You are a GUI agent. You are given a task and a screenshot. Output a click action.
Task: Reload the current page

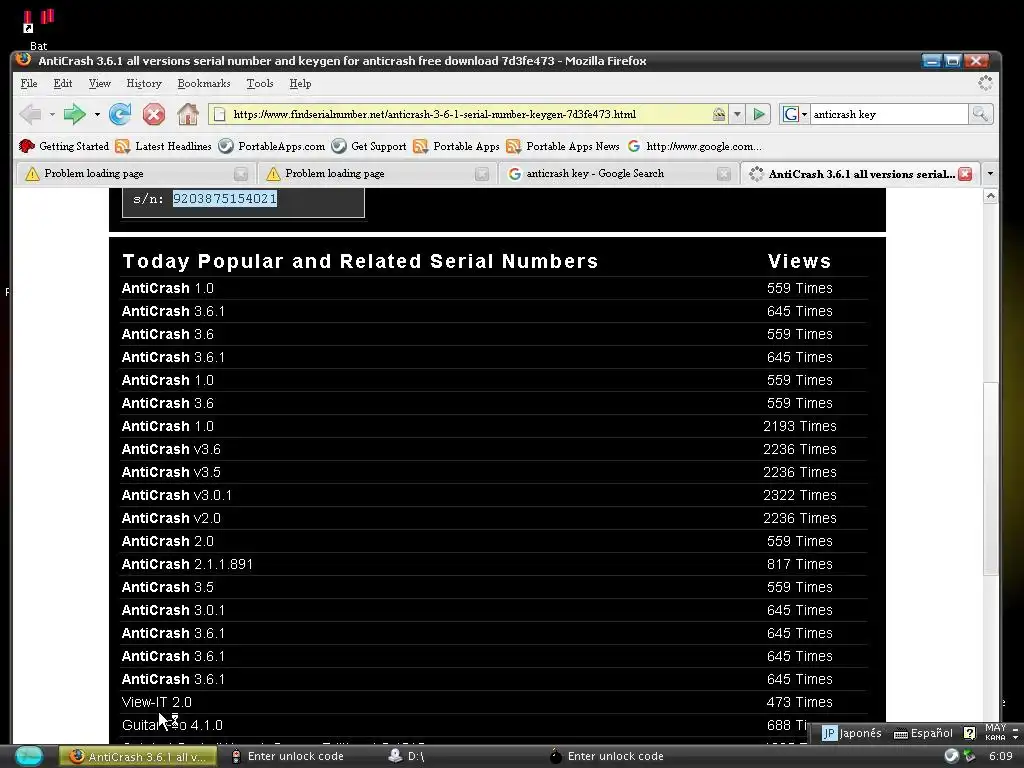point(120,114)
